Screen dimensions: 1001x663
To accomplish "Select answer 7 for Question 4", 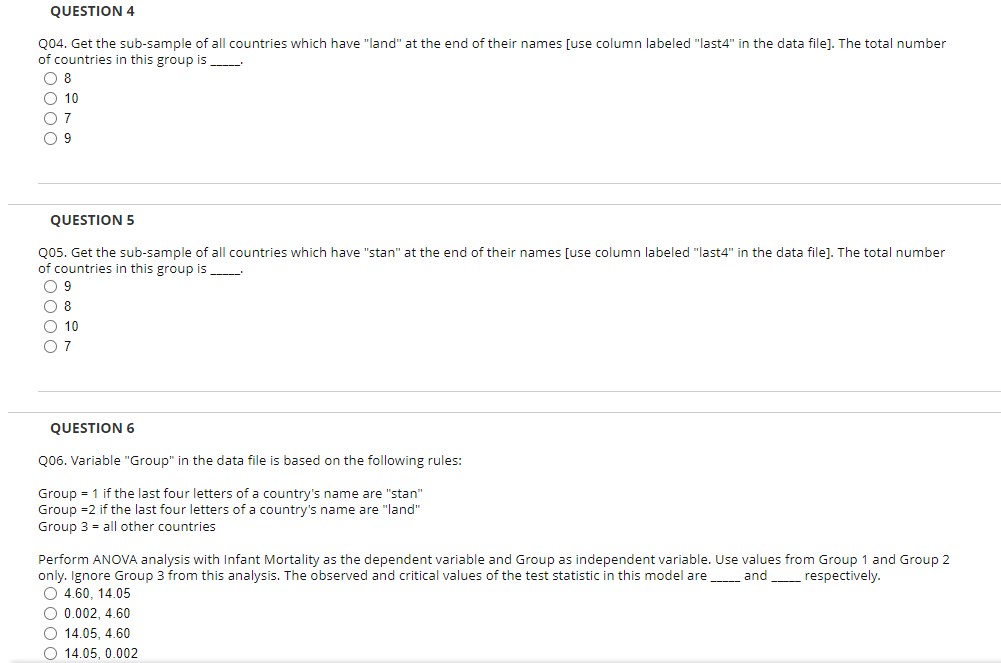I will (50, 118).
